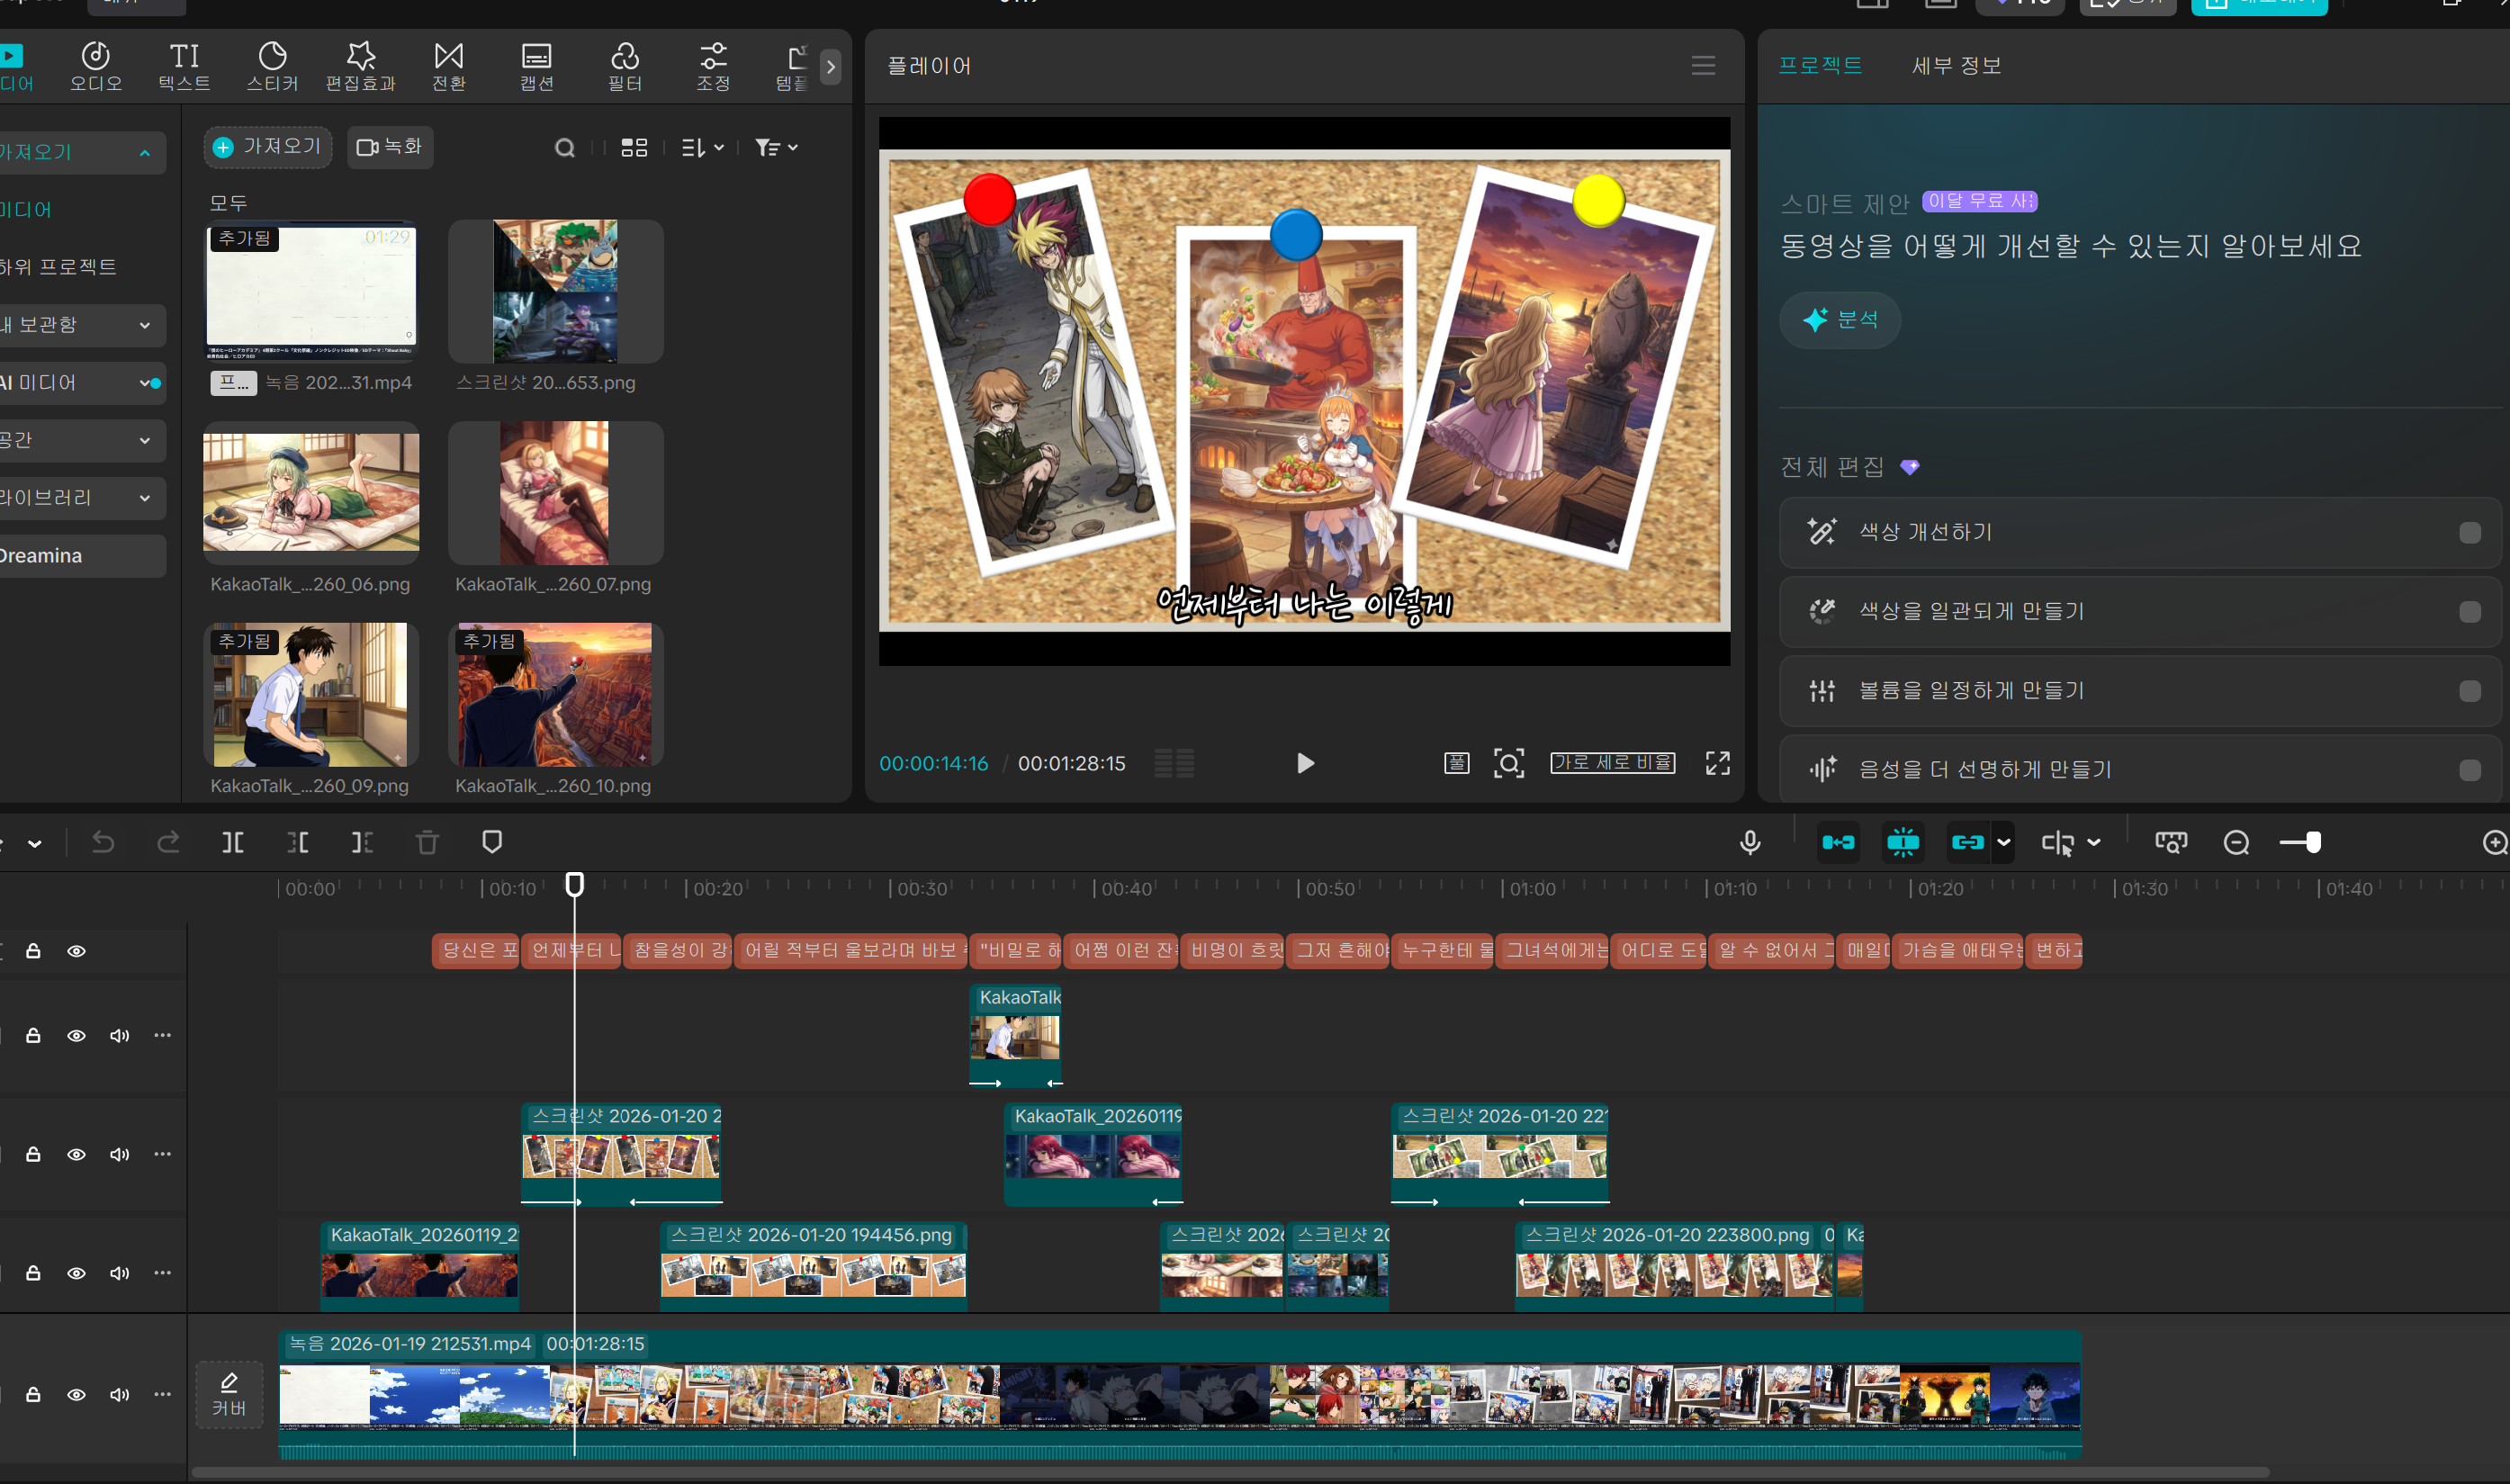The height and width of the screenshot is (1484, 2510).
Task: Mute the main 녹음 video track
Action: click(119, 1395)
